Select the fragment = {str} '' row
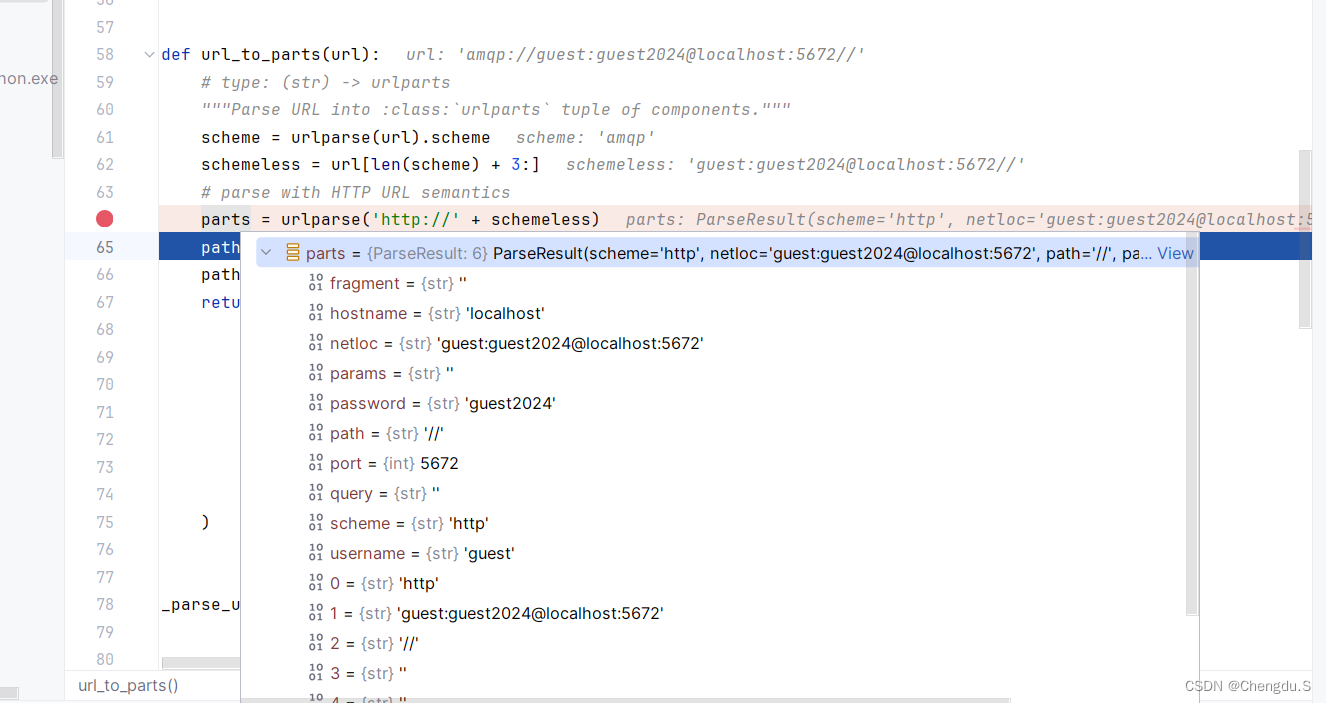The height and width of the screenshot is (703, 1326). 722,283
